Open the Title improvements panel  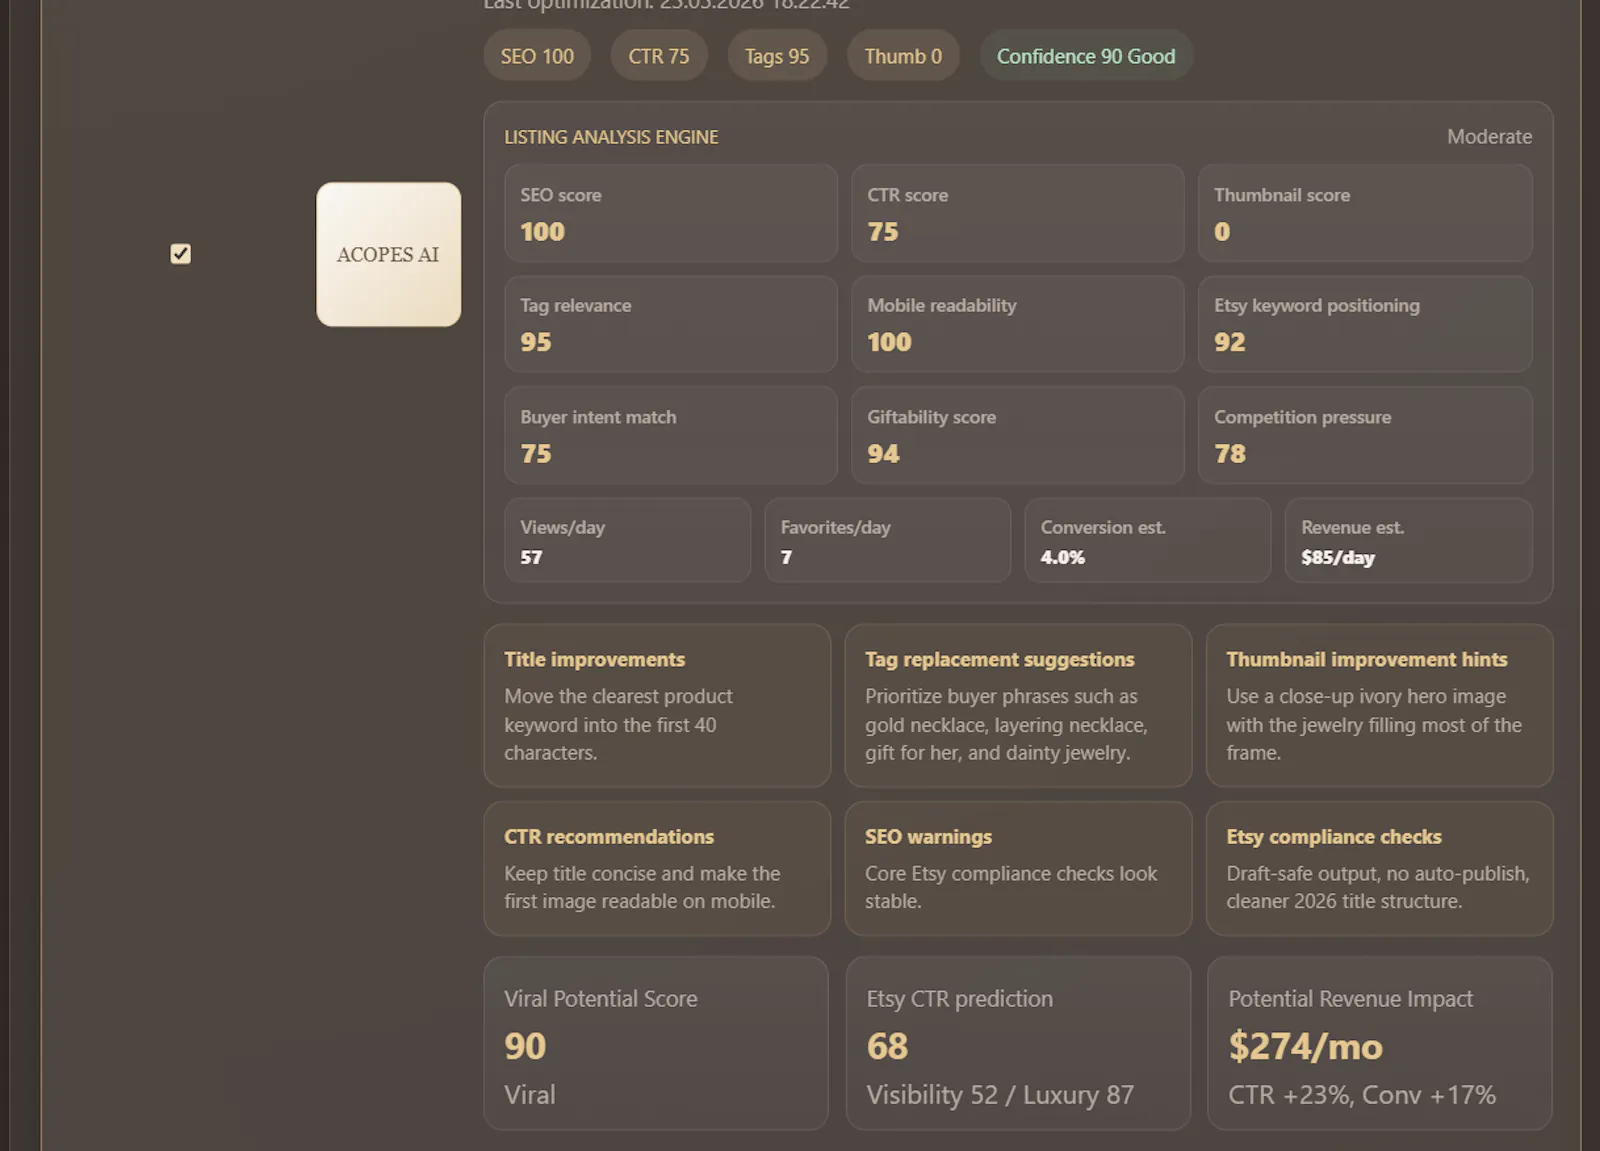[657, 706]
